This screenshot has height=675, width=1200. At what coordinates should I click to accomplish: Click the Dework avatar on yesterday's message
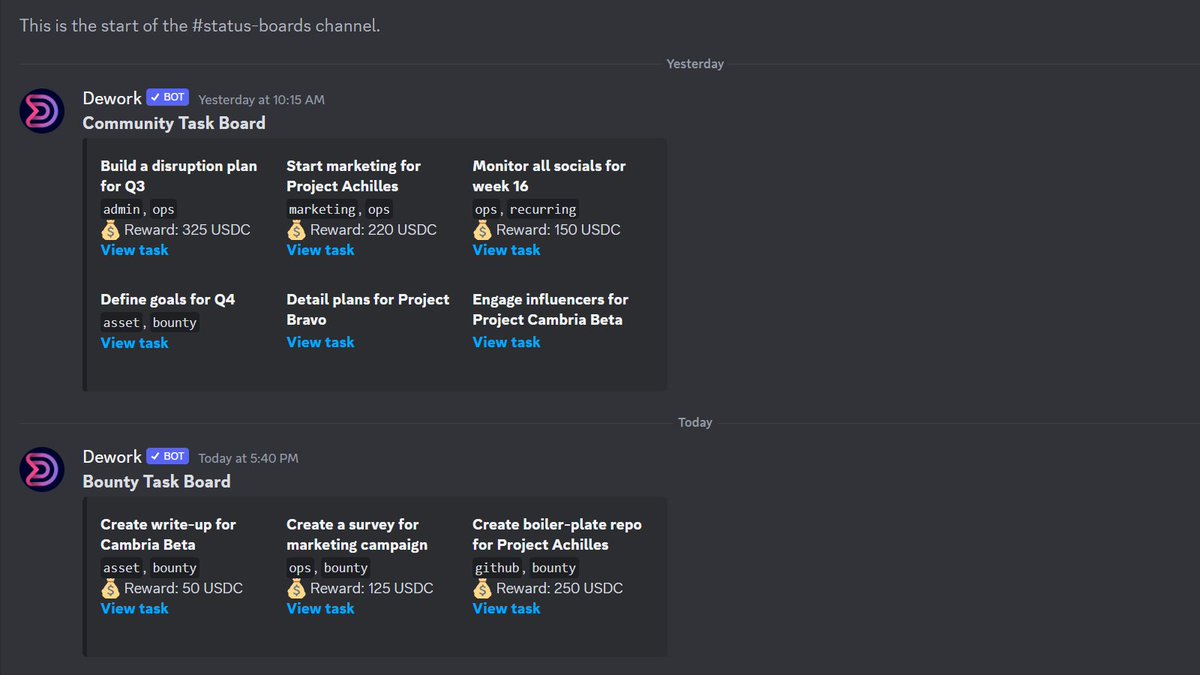click(43, 109)
